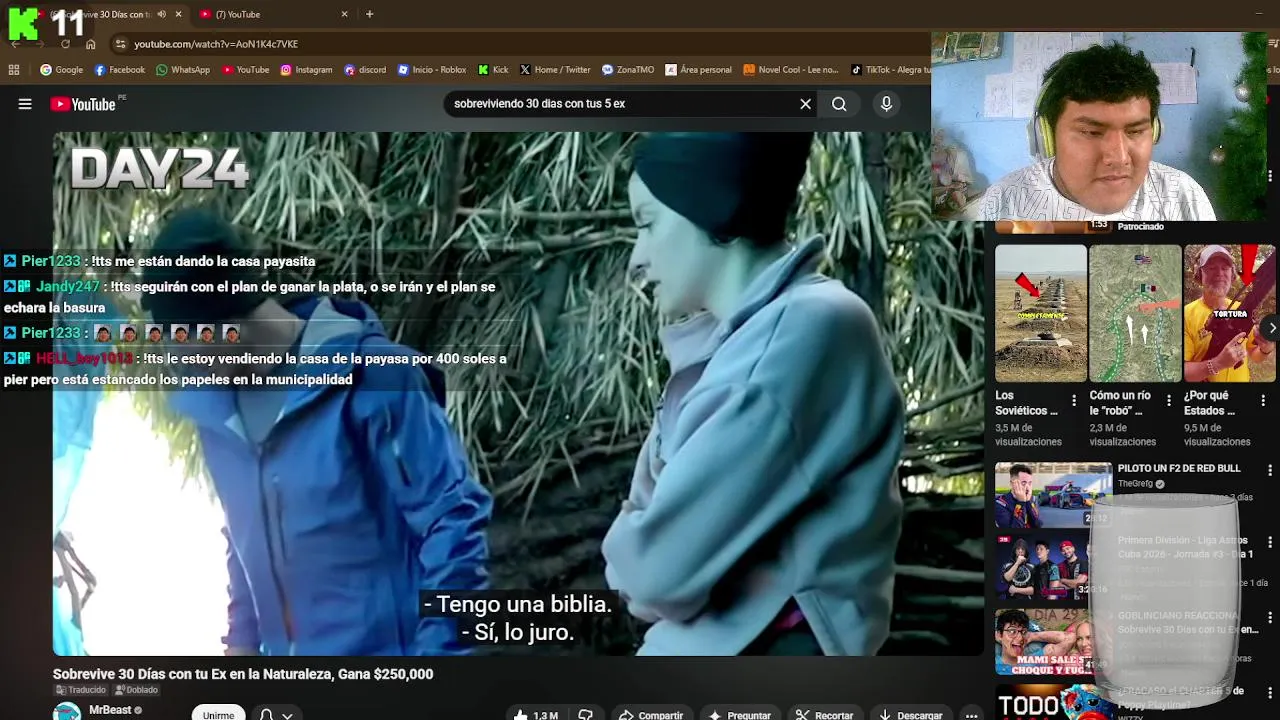Open the TikTok bookmark
This screenshot has height=720, width=1280.
890,70
